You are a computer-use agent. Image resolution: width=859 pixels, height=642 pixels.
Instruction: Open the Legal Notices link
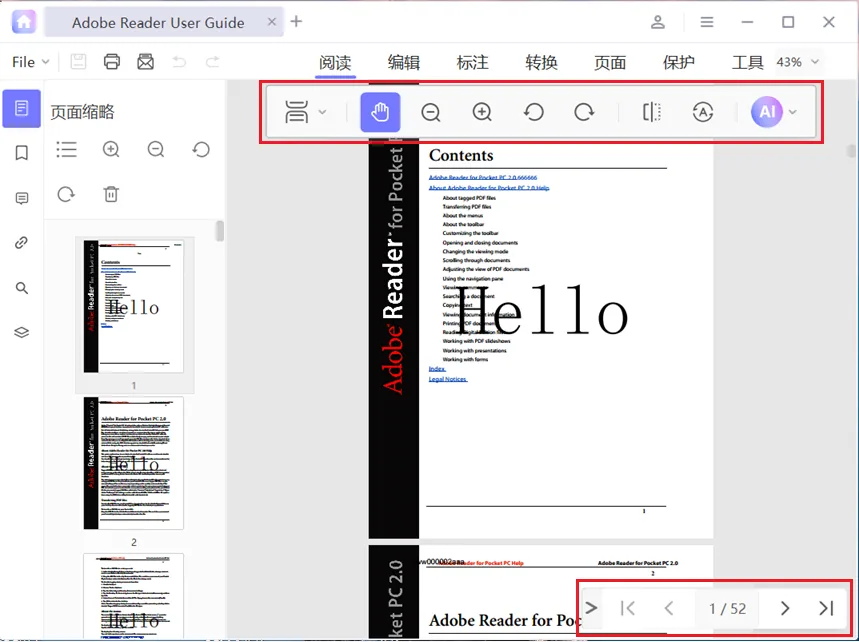tap(448, 379)
